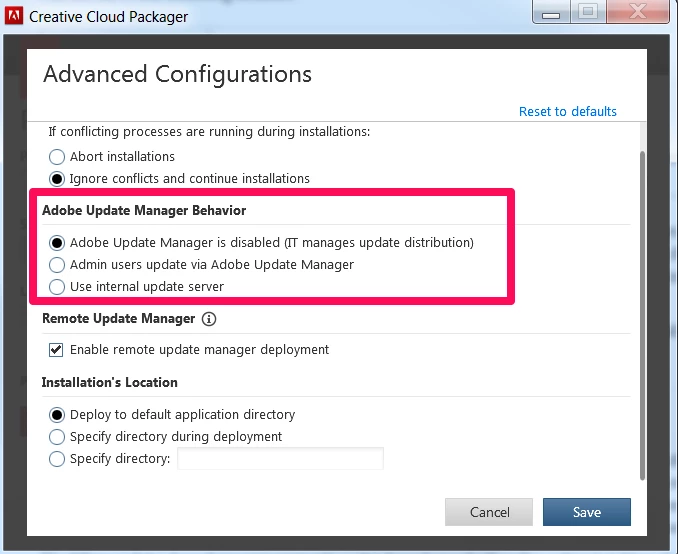Click the Advanced Configurations title
This screenshot has height=554, width=678.
(x=177, y=74)
